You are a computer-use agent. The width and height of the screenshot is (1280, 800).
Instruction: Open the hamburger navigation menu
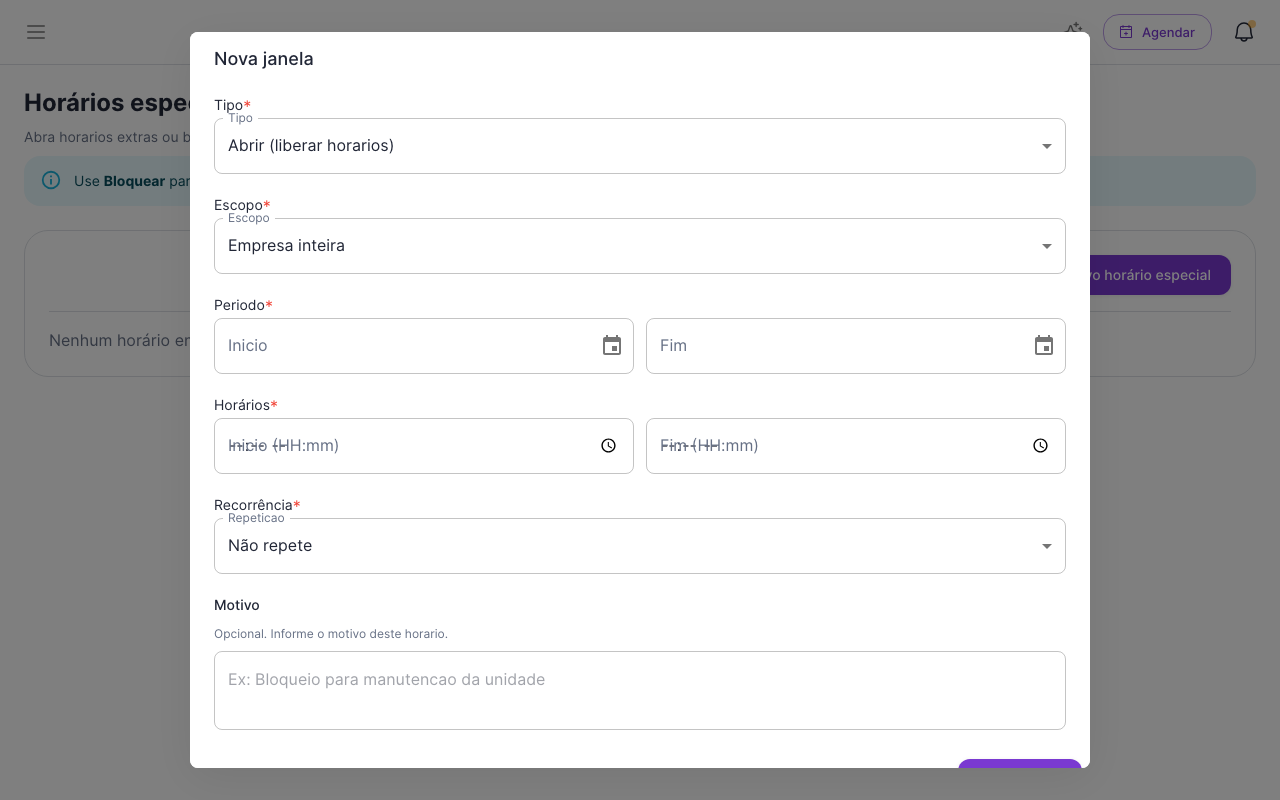point(36,32)
